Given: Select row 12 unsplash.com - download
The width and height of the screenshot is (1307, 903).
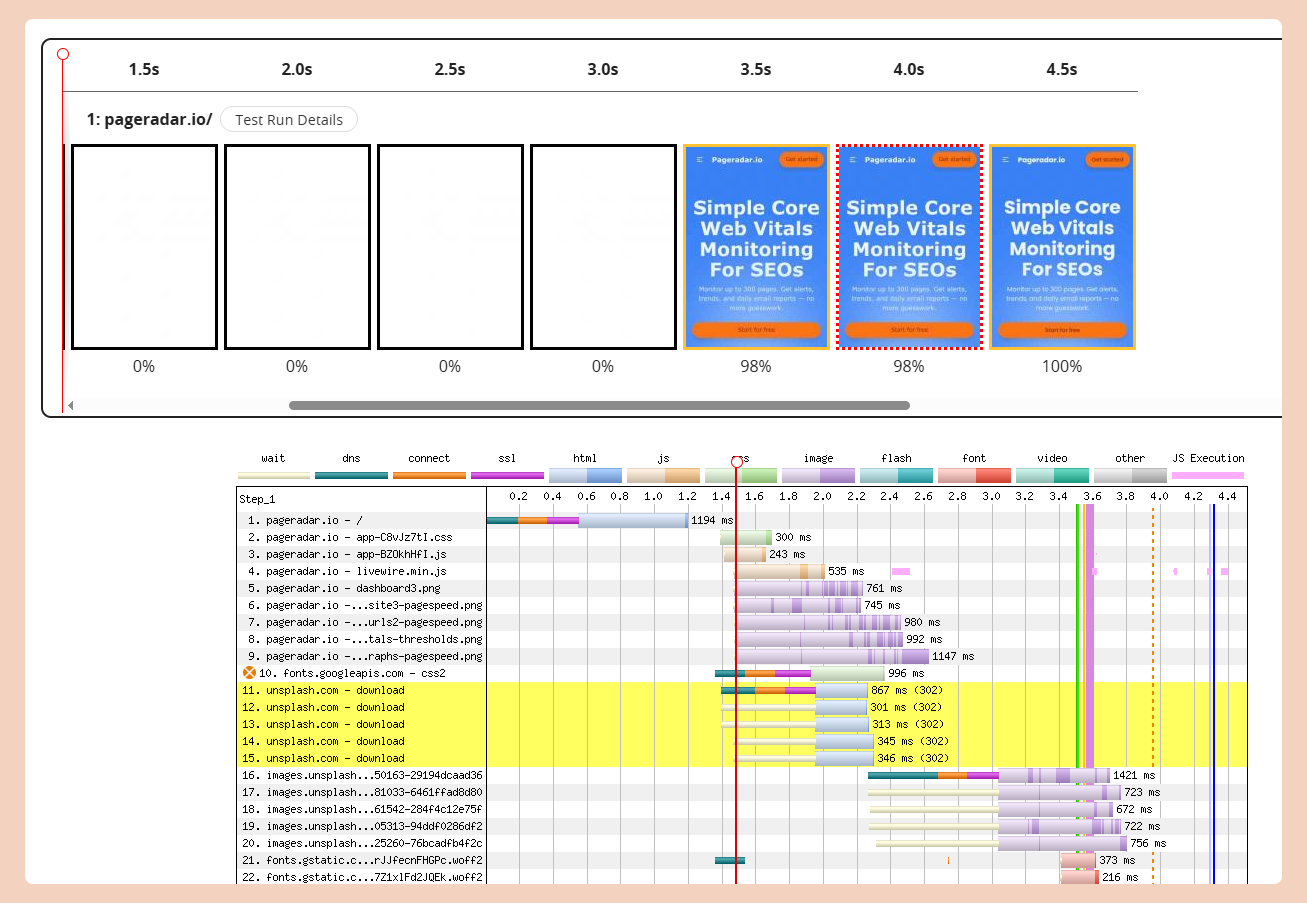Looking at the screenshot, I should tap(742, 708).
